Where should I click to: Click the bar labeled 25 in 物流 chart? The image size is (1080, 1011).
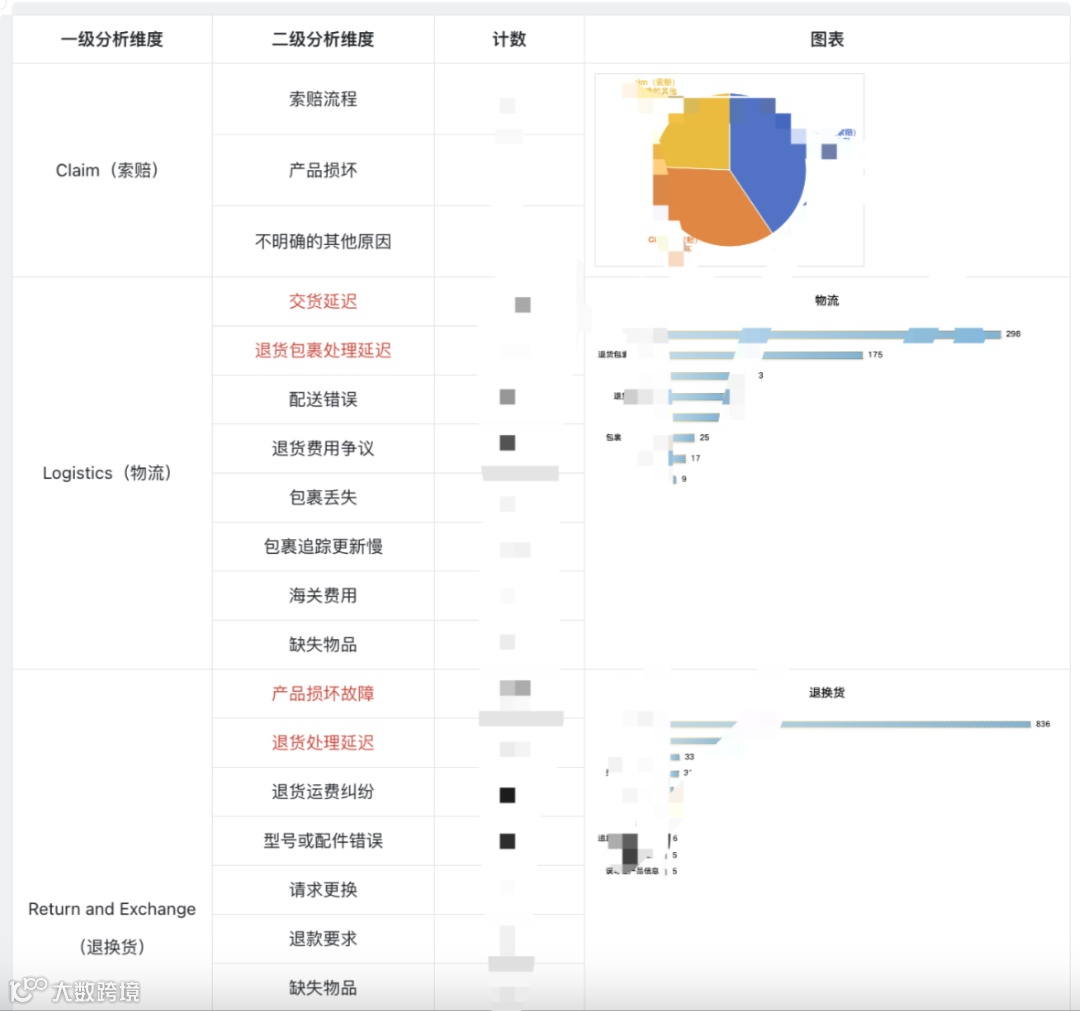pos(683,437)
